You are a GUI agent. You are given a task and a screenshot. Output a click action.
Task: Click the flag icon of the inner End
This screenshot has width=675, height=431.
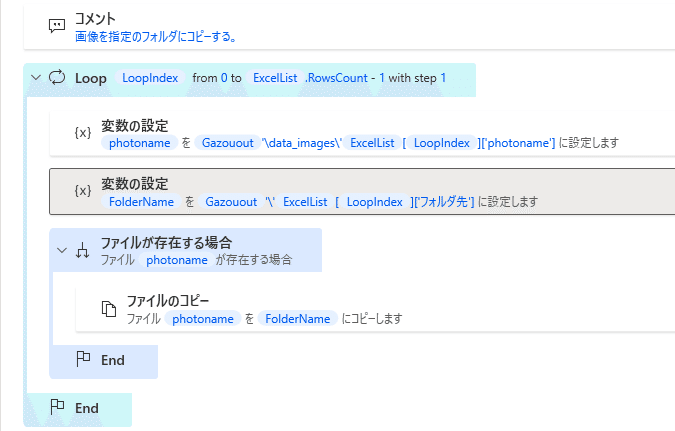click(x=83, y=359)
